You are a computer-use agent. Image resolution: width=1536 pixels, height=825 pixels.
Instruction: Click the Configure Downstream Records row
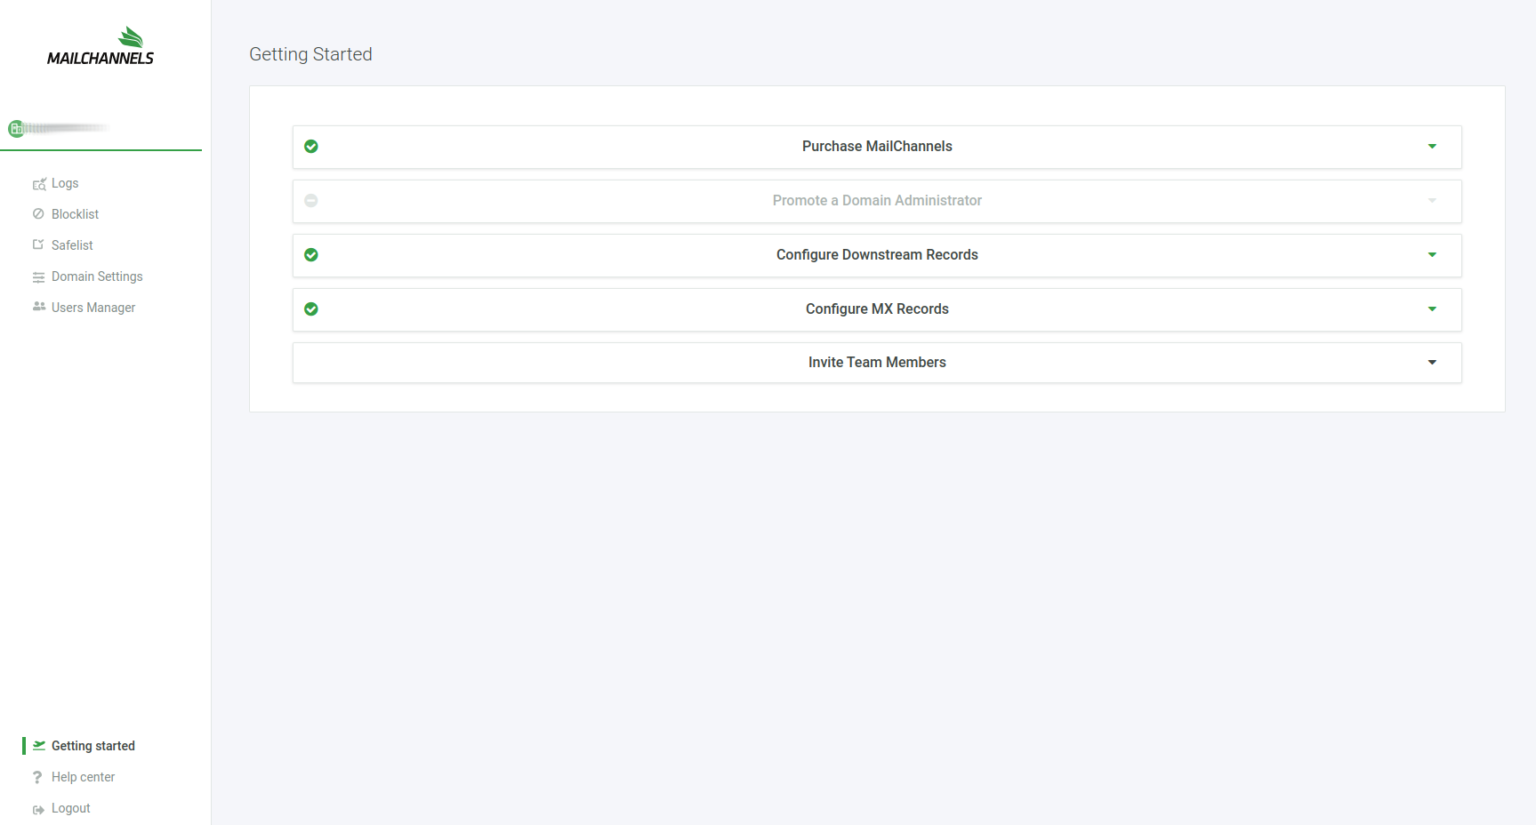pos(877,255)
